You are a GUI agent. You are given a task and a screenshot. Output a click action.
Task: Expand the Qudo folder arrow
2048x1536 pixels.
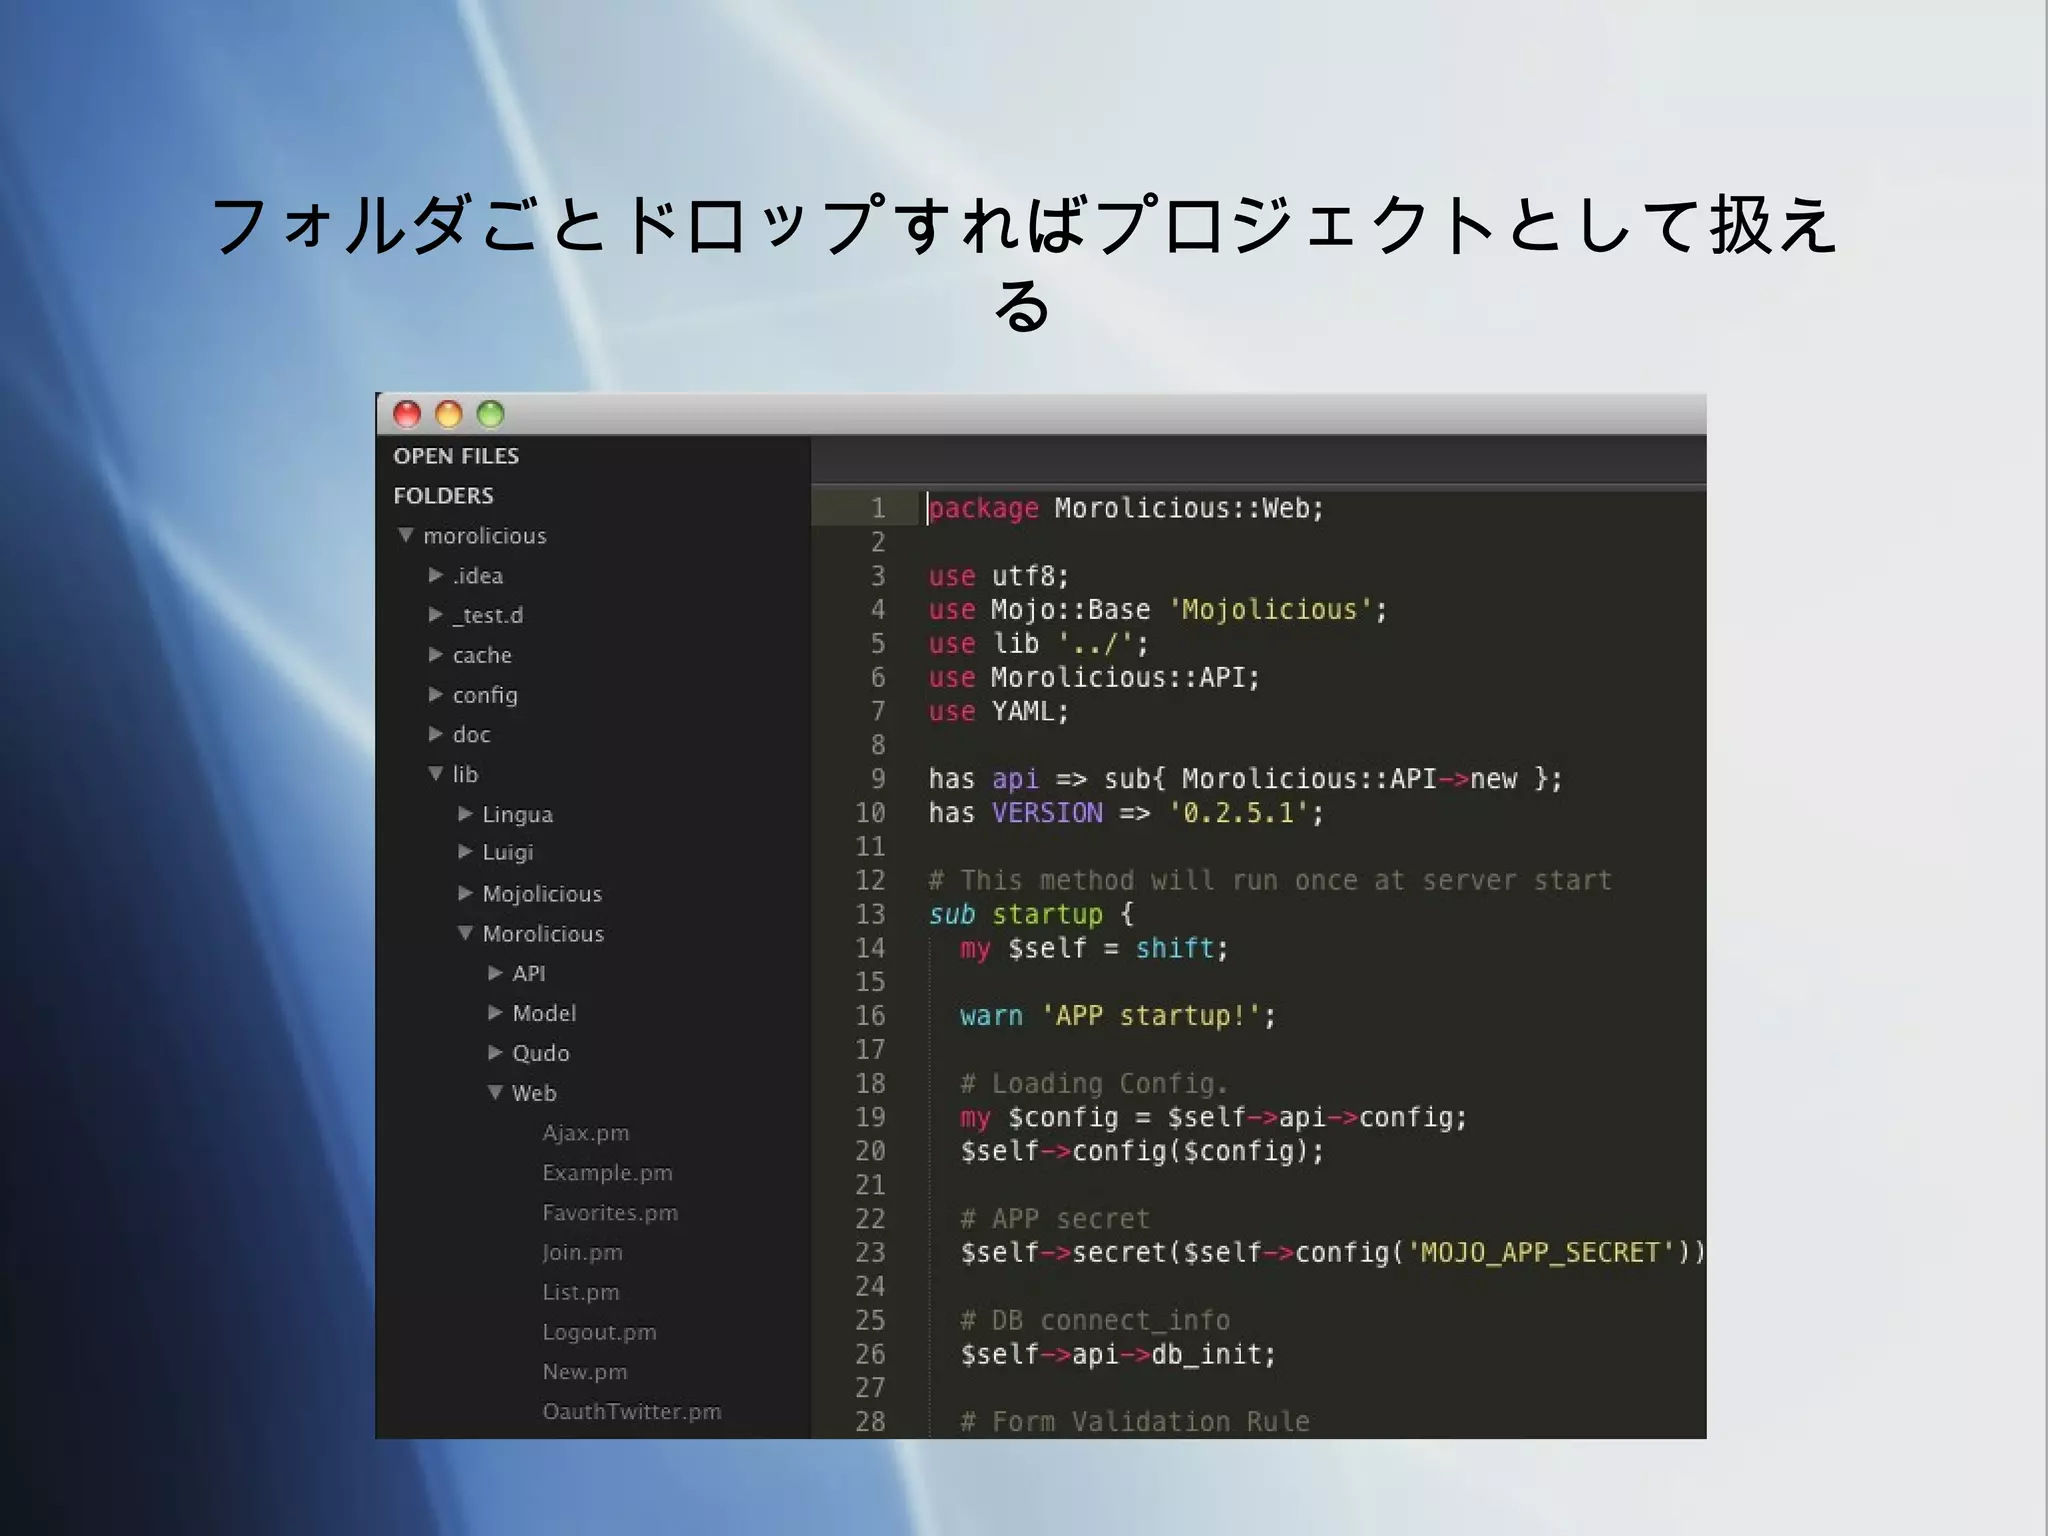click(495, 1053)
